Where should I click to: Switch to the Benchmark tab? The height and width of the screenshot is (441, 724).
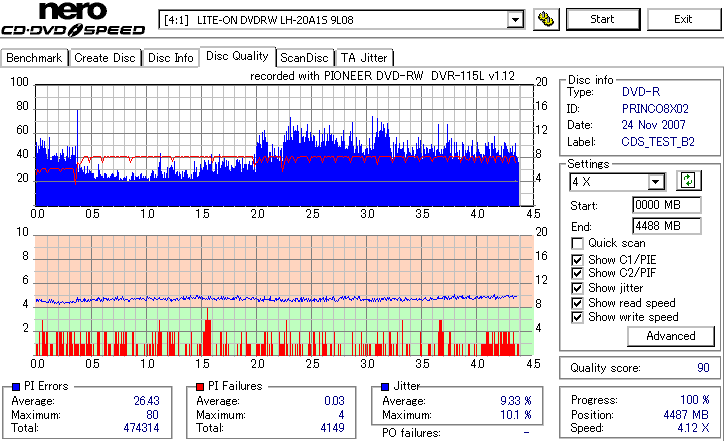point(34,58)
